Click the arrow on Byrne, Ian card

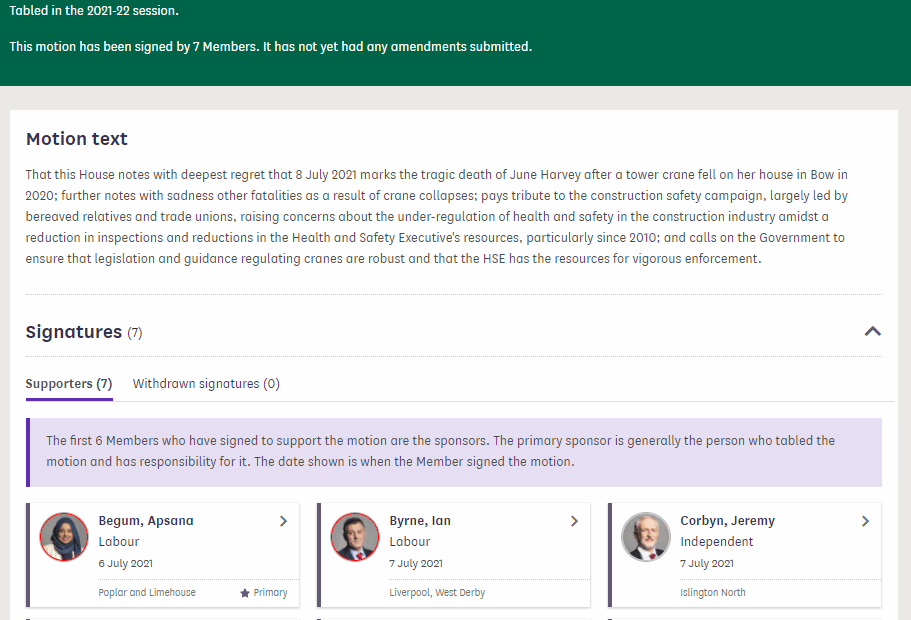(x=574, y=521)
